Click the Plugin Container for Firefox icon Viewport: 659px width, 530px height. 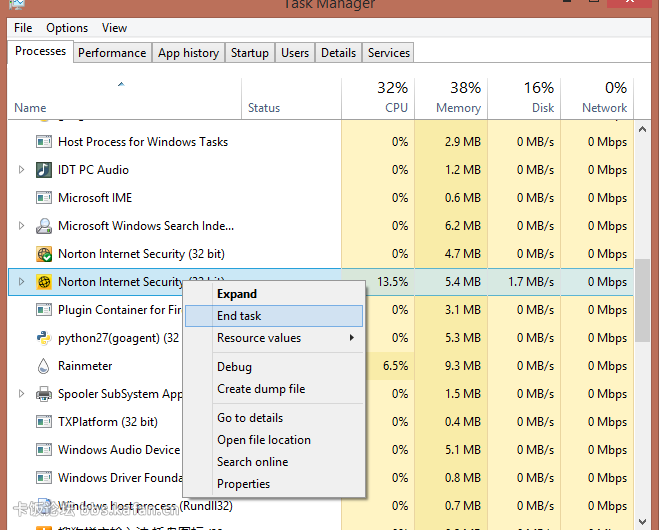click(44, 310)
